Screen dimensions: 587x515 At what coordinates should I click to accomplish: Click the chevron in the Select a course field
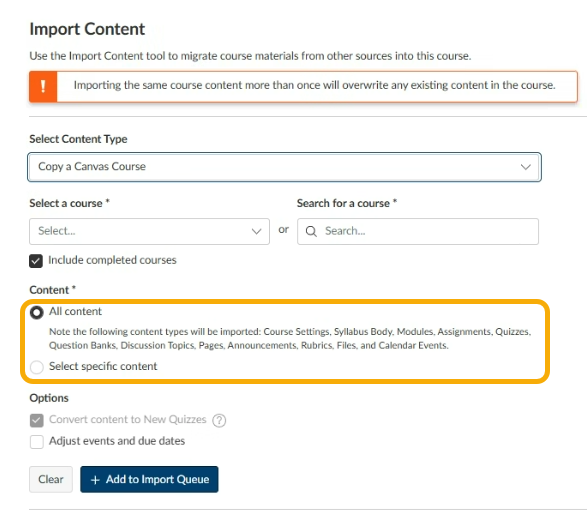[256, 232]
